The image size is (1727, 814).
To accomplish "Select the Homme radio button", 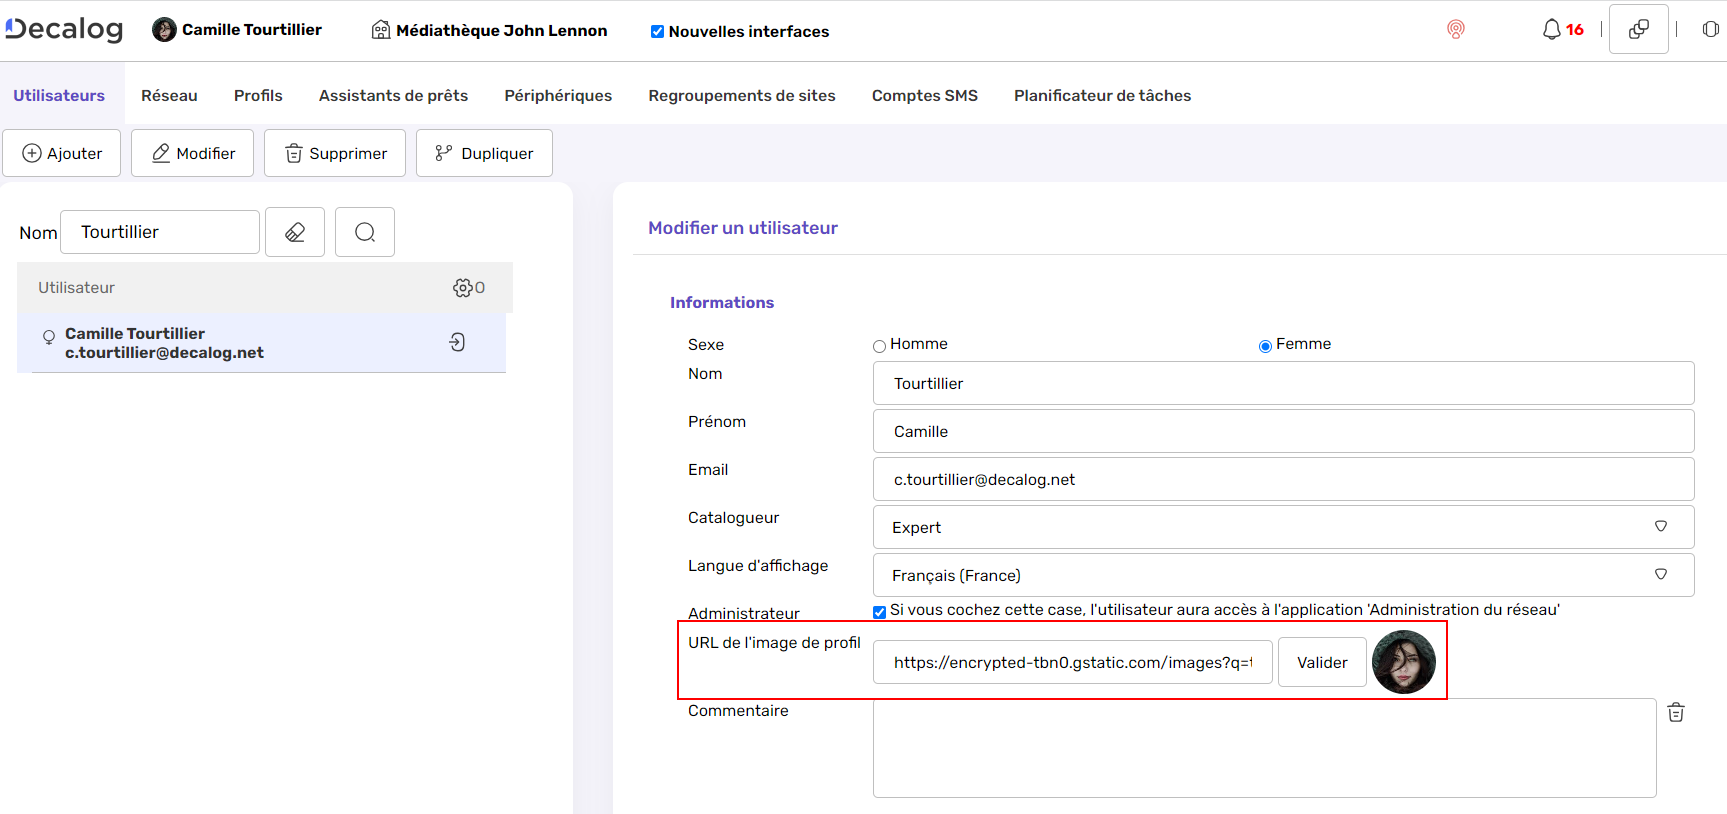I will click(880, 346).
